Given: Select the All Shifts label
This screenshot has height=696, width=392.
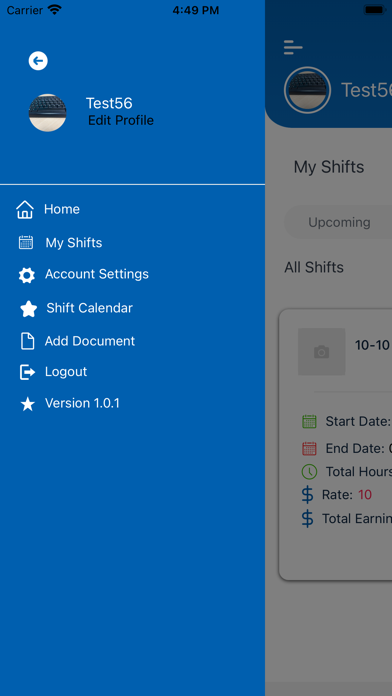Looking at the screenshot, I should click(314, 267).
